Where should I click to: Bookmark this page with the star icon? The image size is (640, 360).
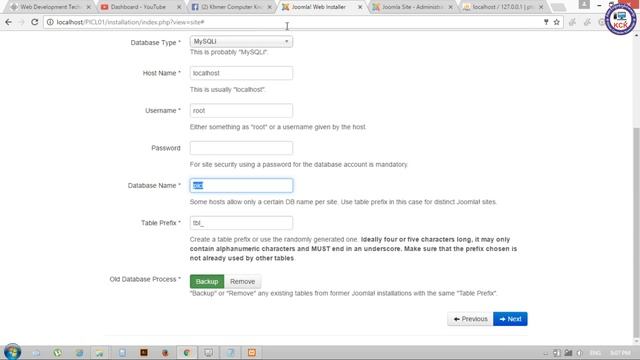click(x=556, y=22)
